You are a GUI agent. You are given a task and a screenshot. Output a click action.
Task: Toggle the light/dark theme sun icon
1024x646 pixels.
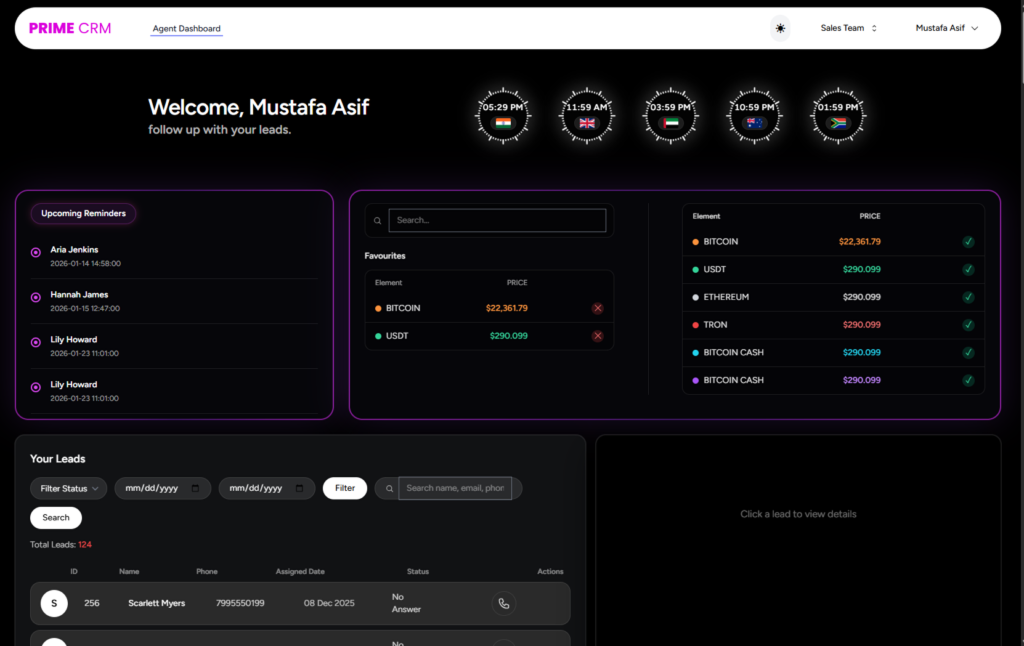pos(780,28)
